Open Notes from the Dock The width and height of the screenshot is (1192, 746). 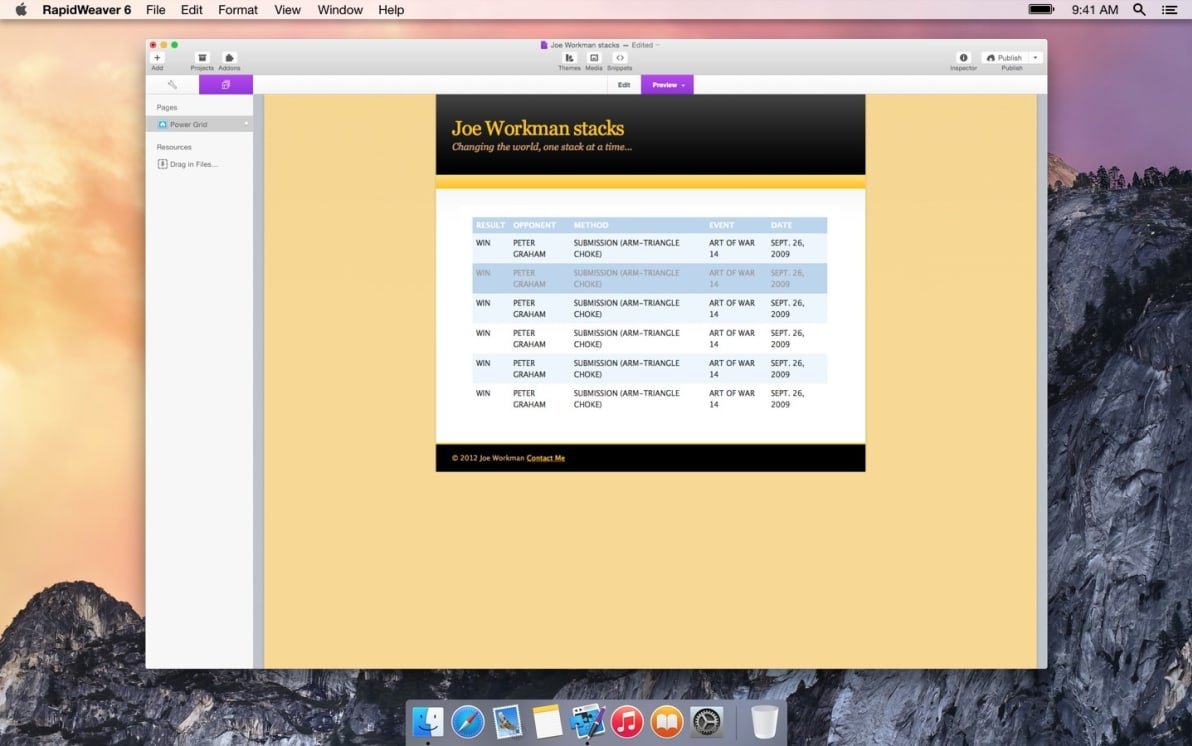(547, 722)
